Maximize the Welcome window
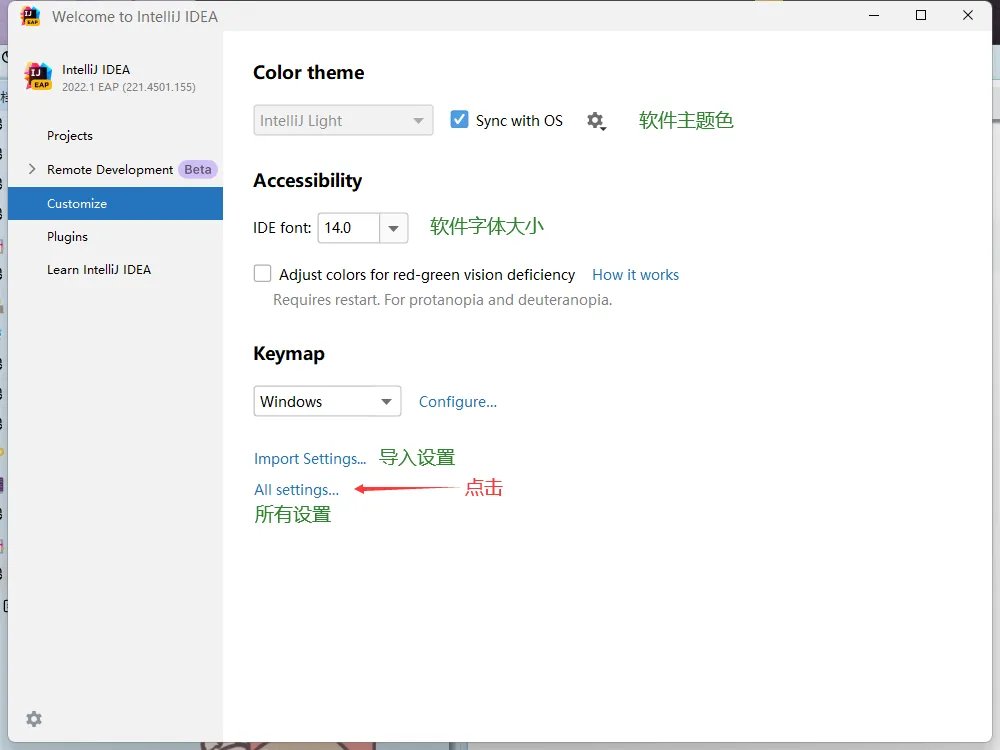The width and height of the screenshot is (1000, 750). [x=921, y=15]
